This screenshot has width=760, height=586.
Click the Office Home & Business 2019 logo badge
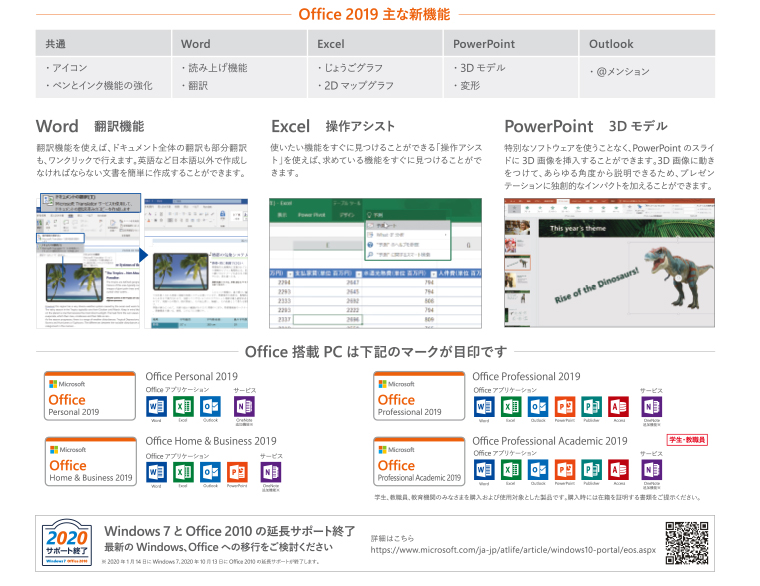point(91,461)
